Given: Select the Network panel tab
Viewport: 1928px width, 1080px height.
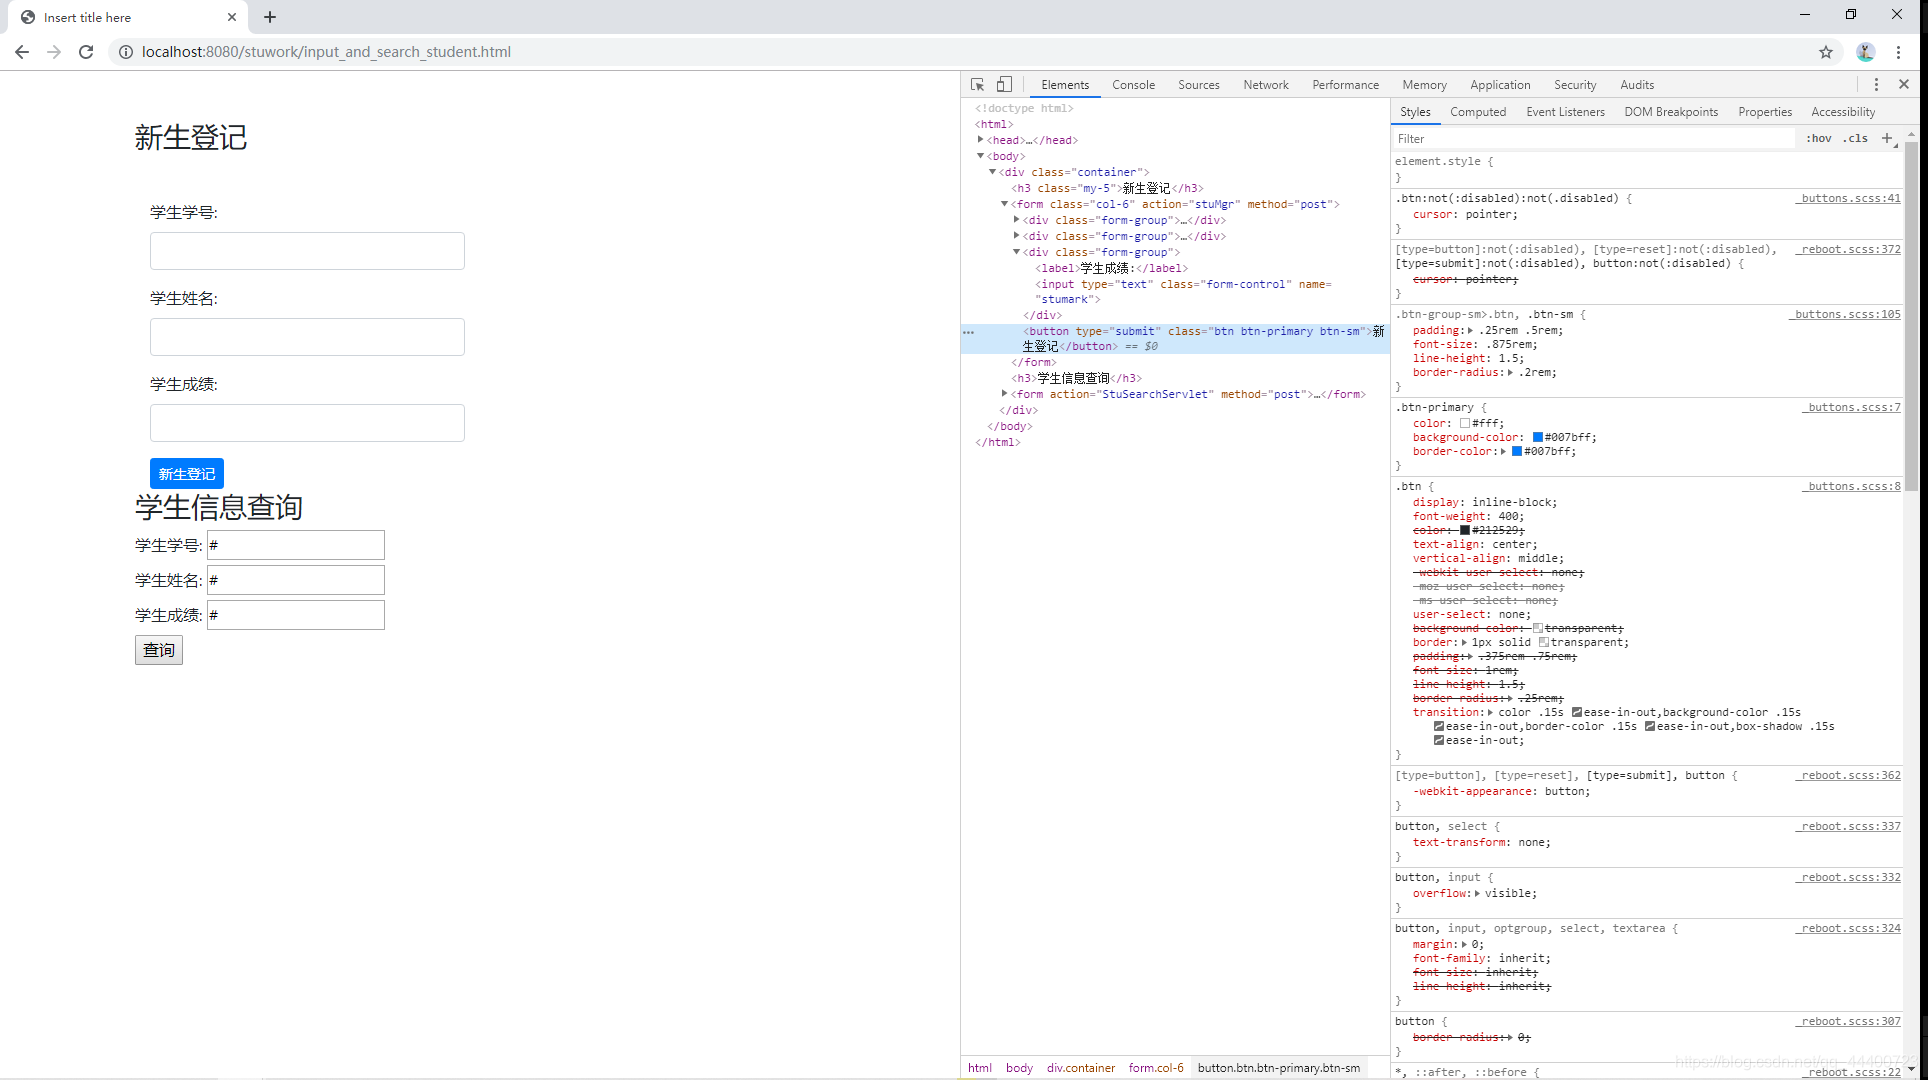Looking at the screenshot, I should pyautogui.click(x=1266, y=85).
